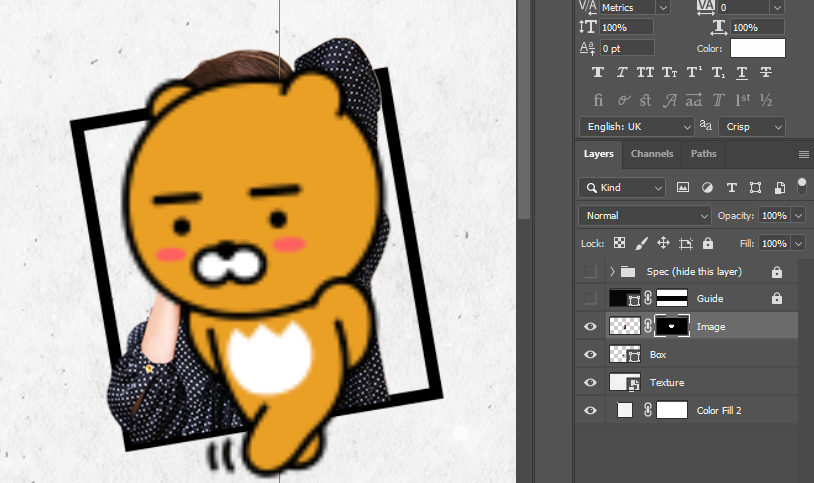This screenshot has width=814, height=483.
Task: Switch to the Channels tab
Action: point(652,154)
